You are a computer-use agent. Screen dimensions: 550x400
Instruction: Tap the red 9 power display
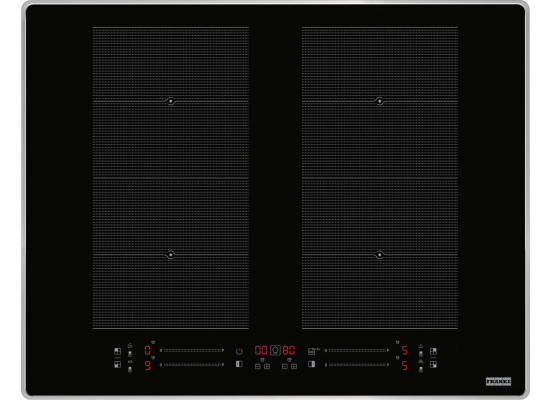point(148,366)
